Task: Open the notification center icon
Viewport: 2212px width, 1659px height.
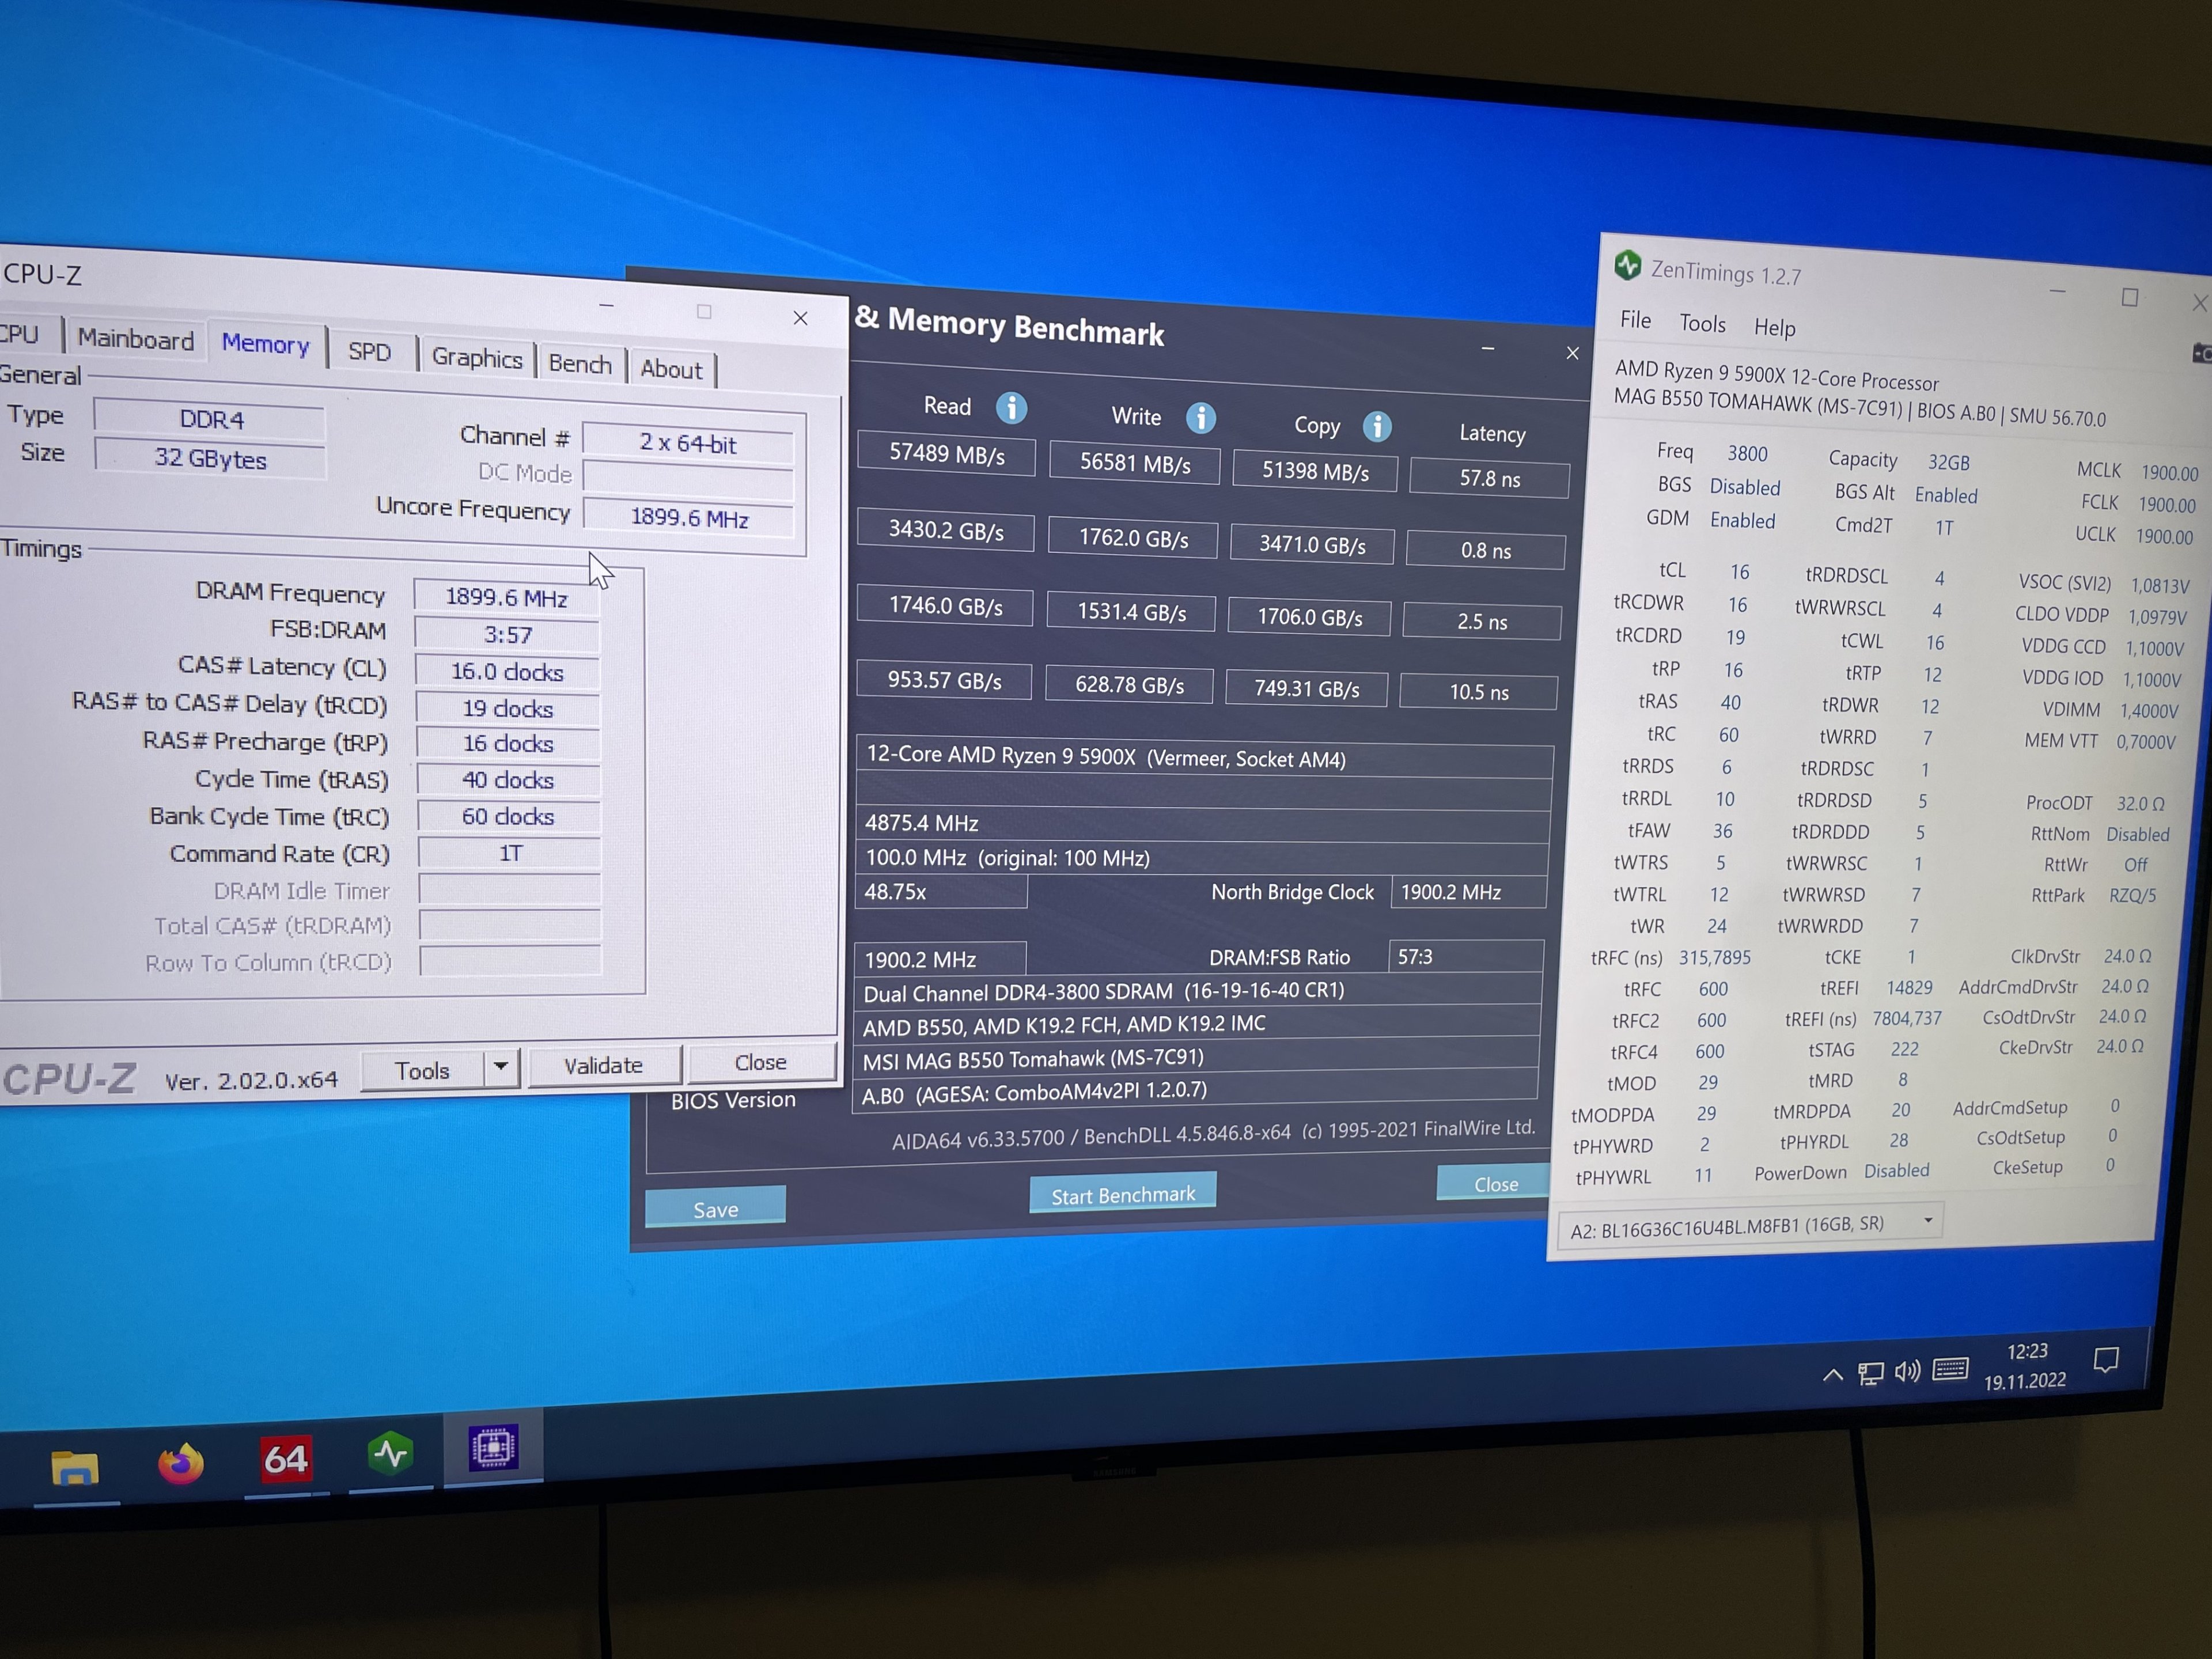Action: 2106,1360
